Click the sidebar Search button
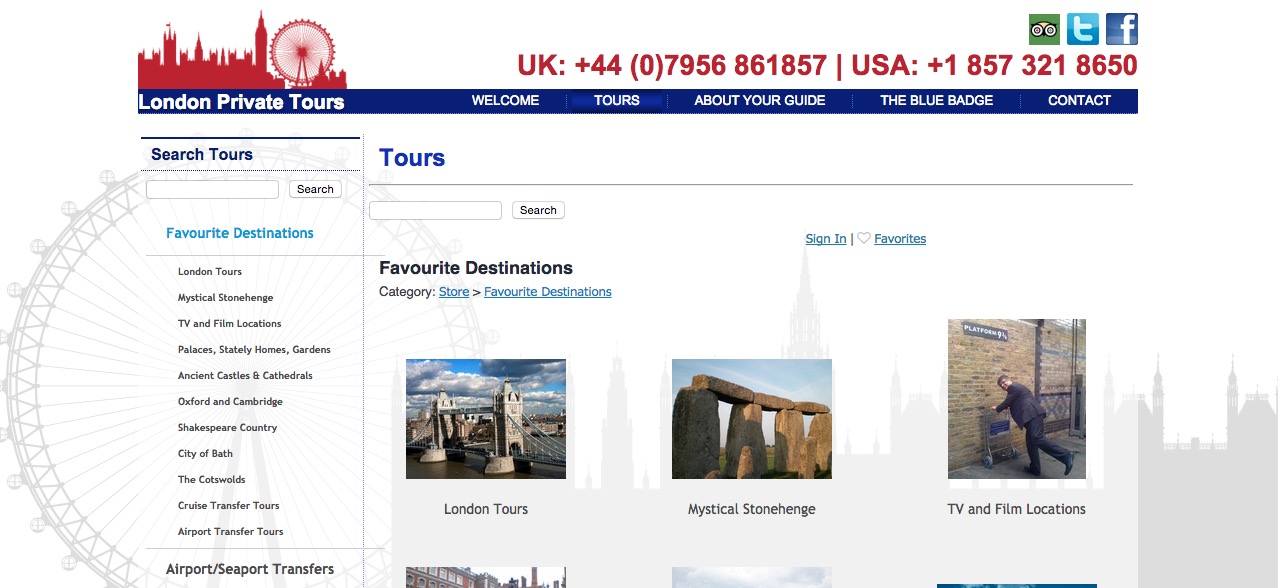 315,189
